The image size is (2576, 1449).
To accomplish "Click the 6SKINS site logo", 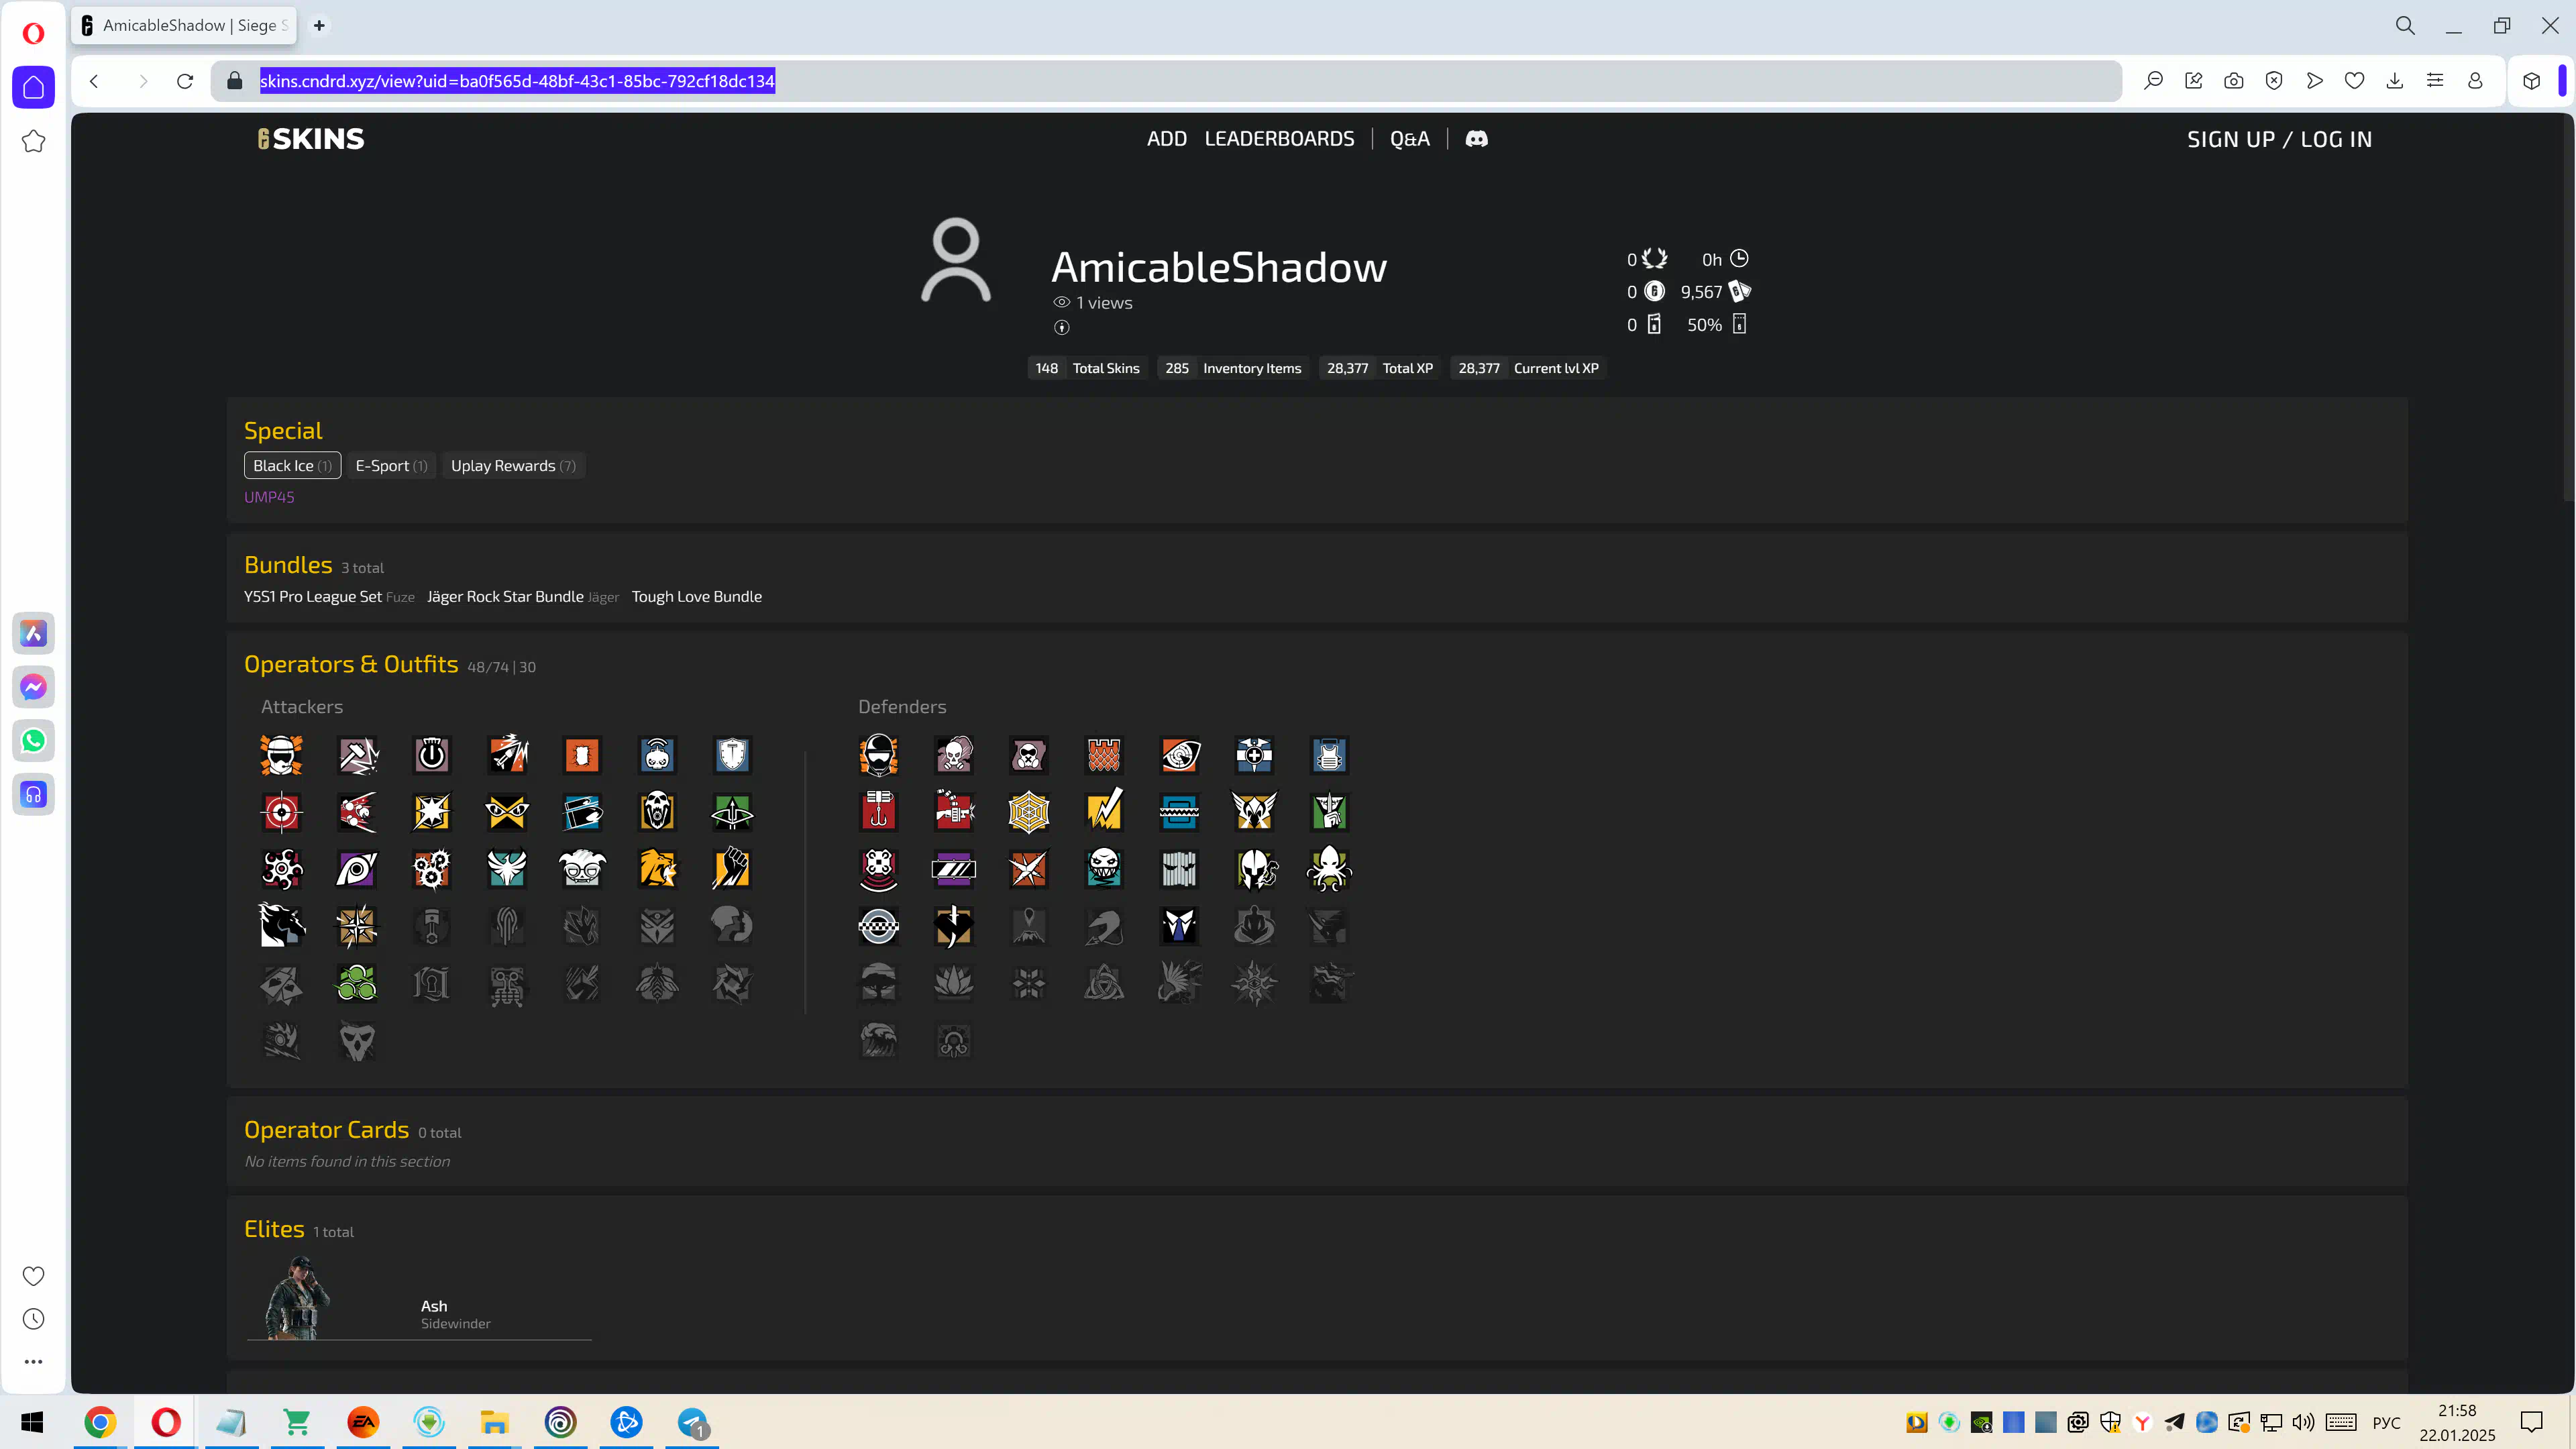I will pyautogui.click(x=311, y=139).
